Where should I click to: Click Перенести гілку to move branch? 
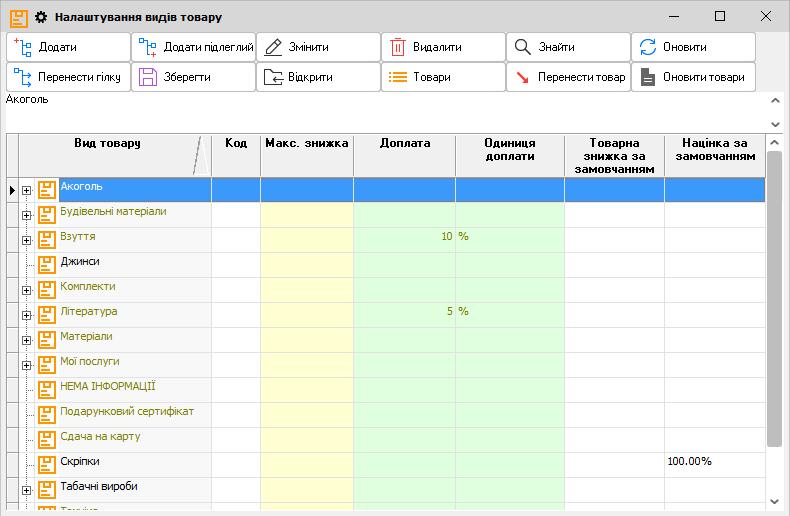point(68,77)
